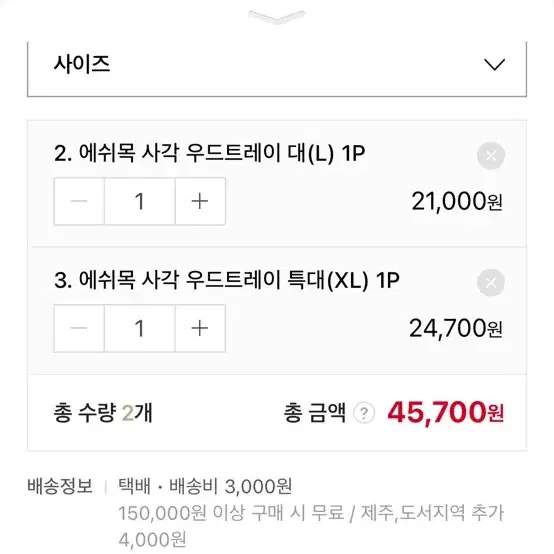Click the total 45,700원 amount
Image resolution: width=554 pixels, height=554 pixels.
446,413
